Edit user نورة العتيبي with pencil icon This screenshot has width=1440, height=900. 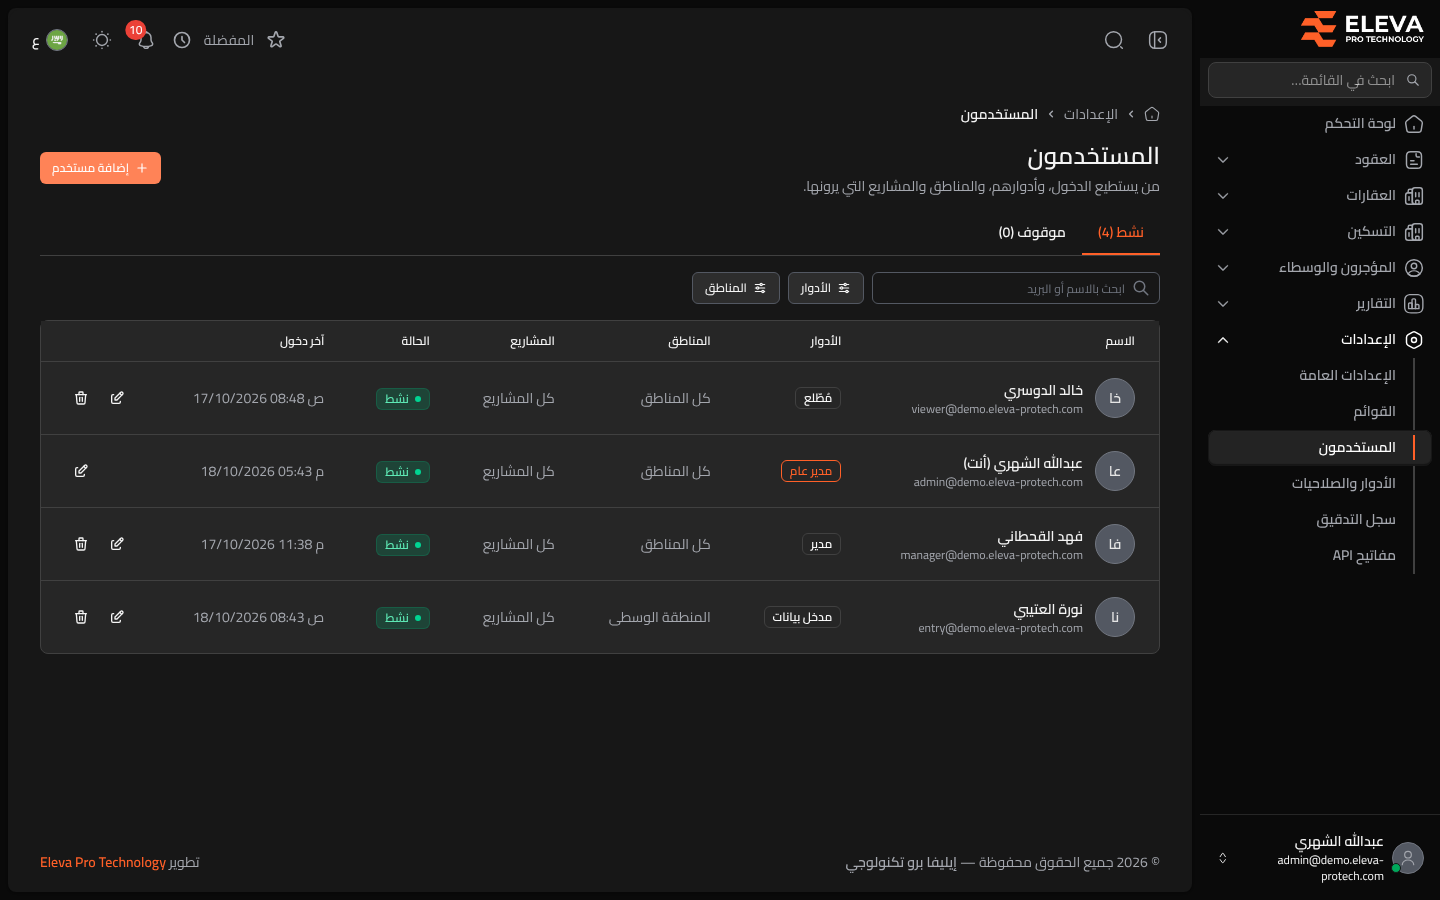117,617
